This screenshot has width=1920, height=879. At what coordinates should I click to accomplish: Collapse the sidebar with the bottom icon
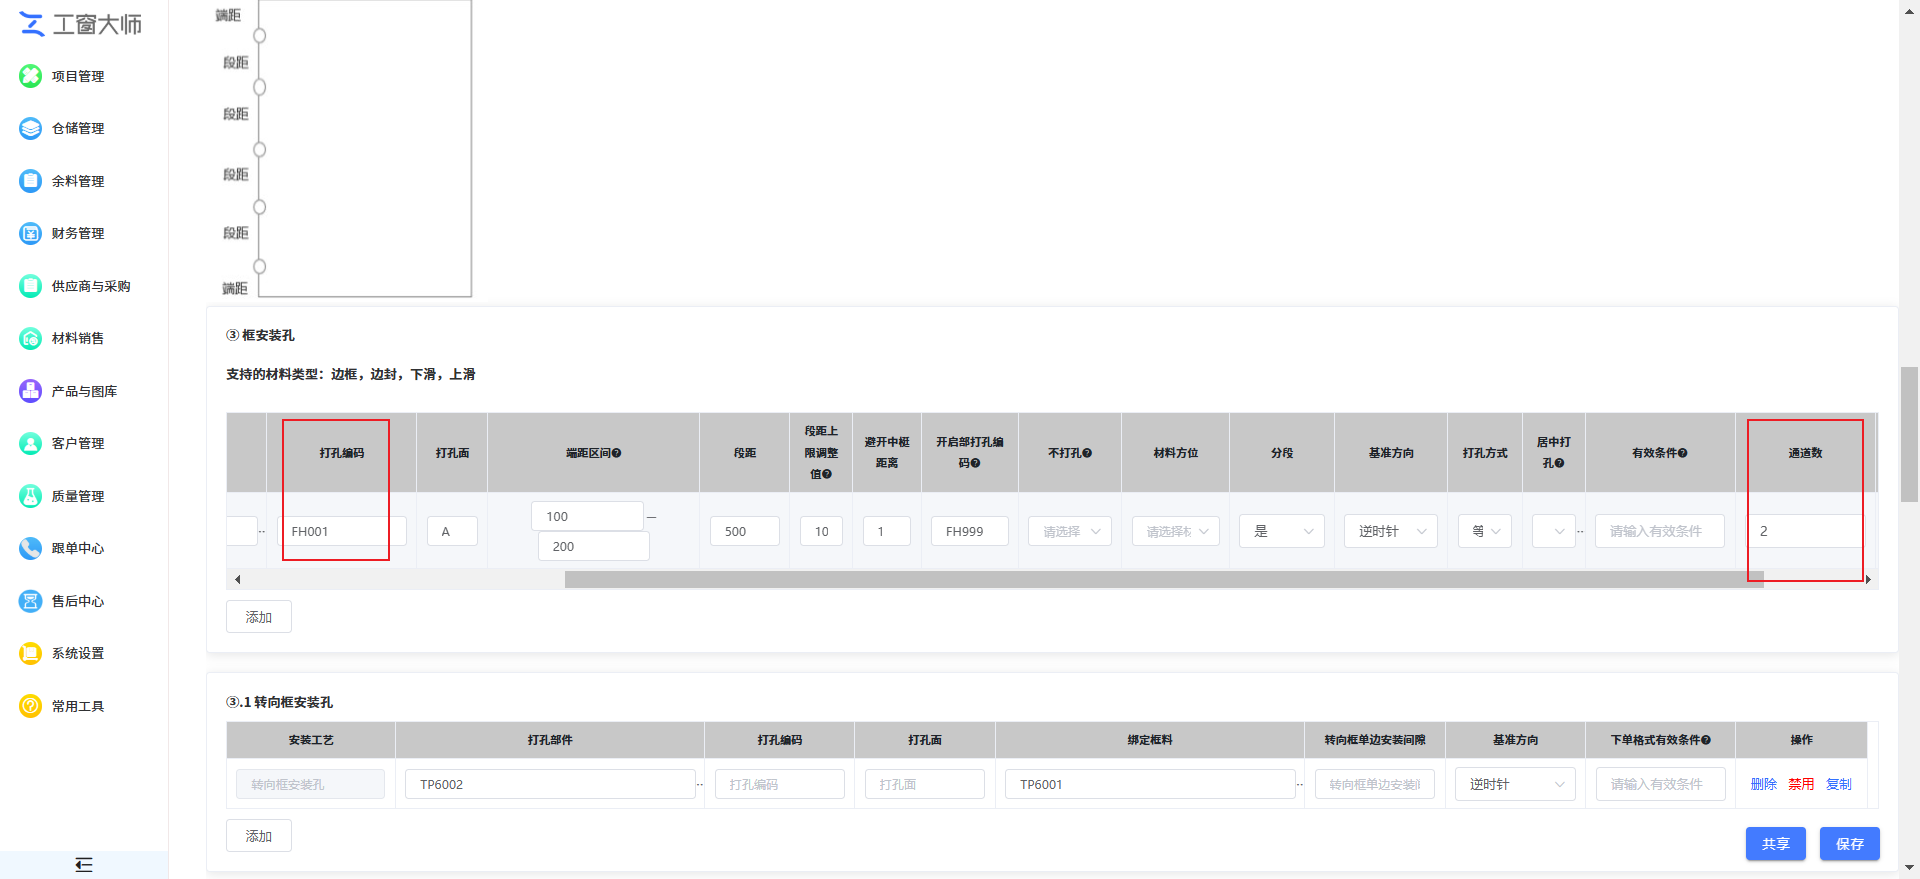84,865
